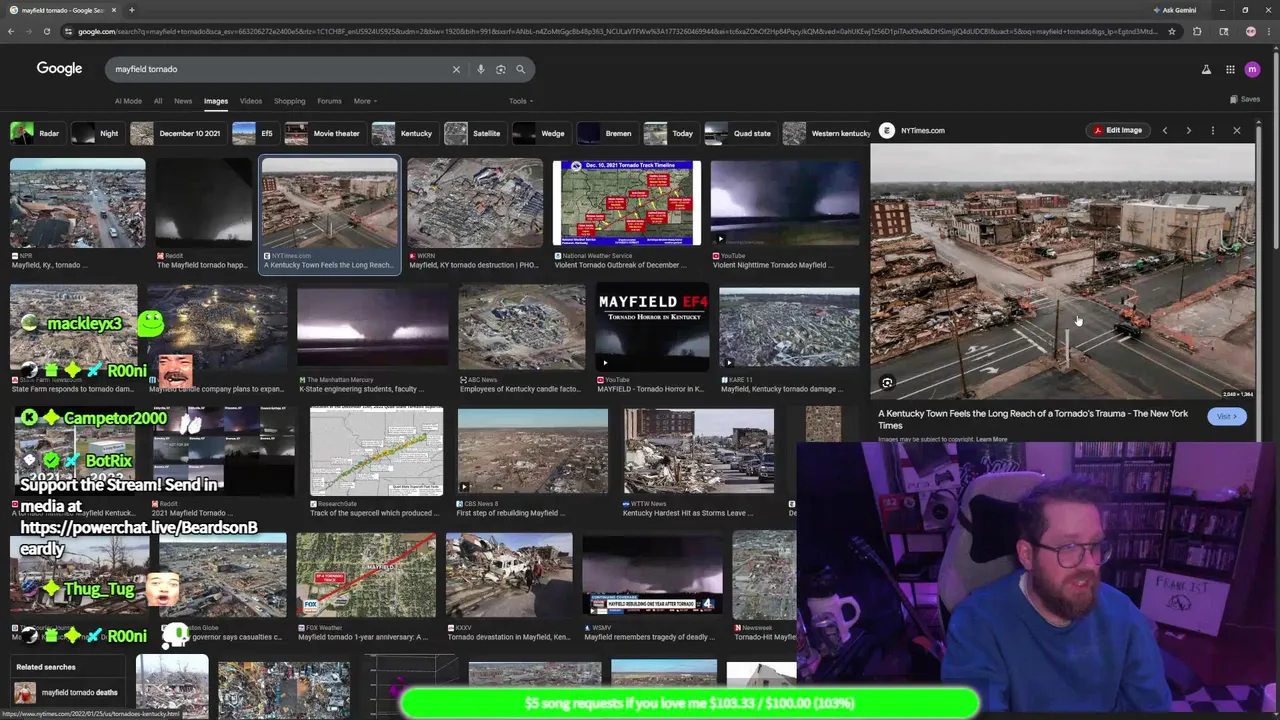Viewport: 1280px width, 720px height.
Task: Select the Radar filter chip
Action: point(36,133)
